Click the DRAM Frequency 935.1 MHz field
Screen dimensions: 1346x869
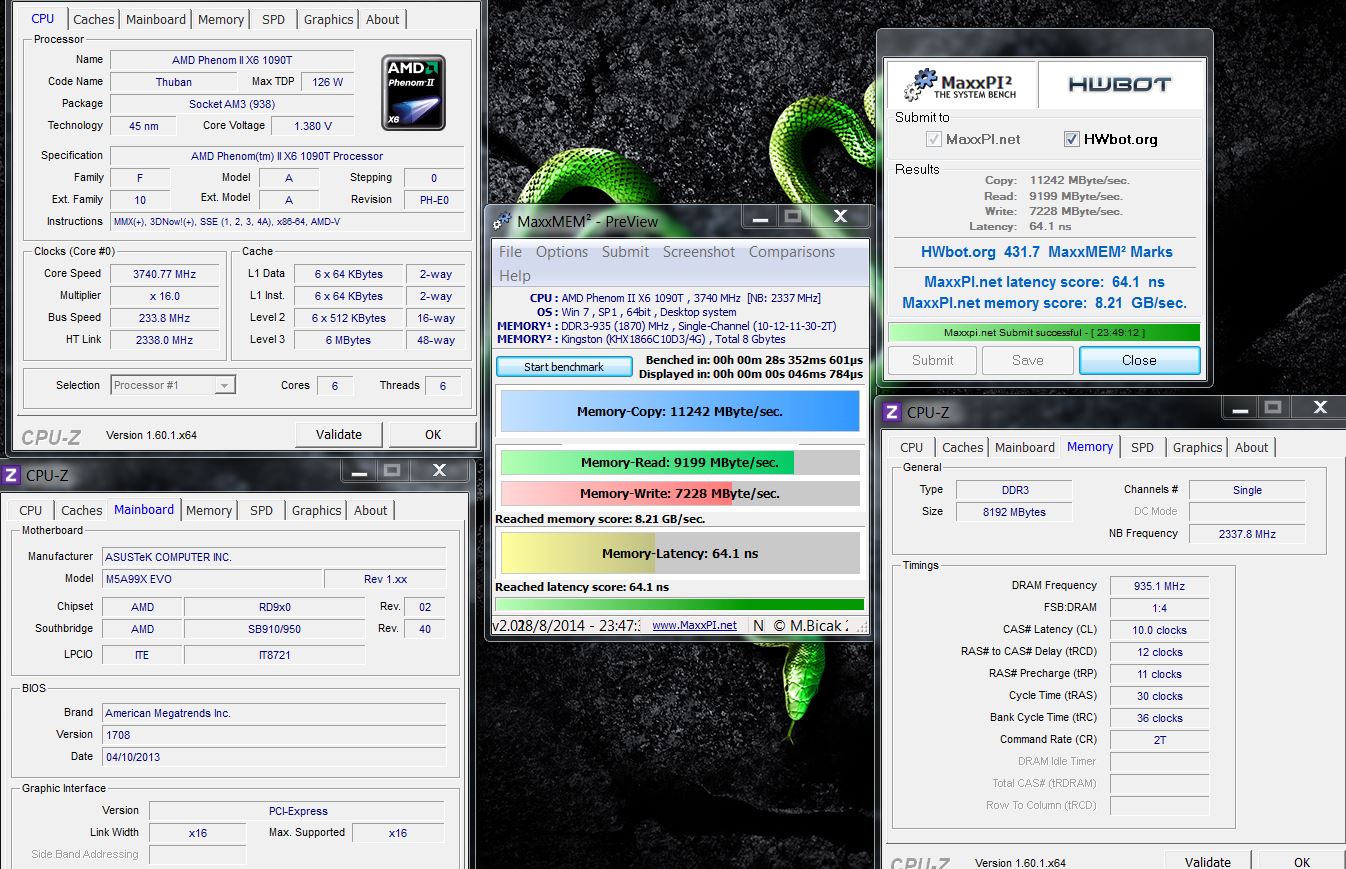click(1159, 586)
